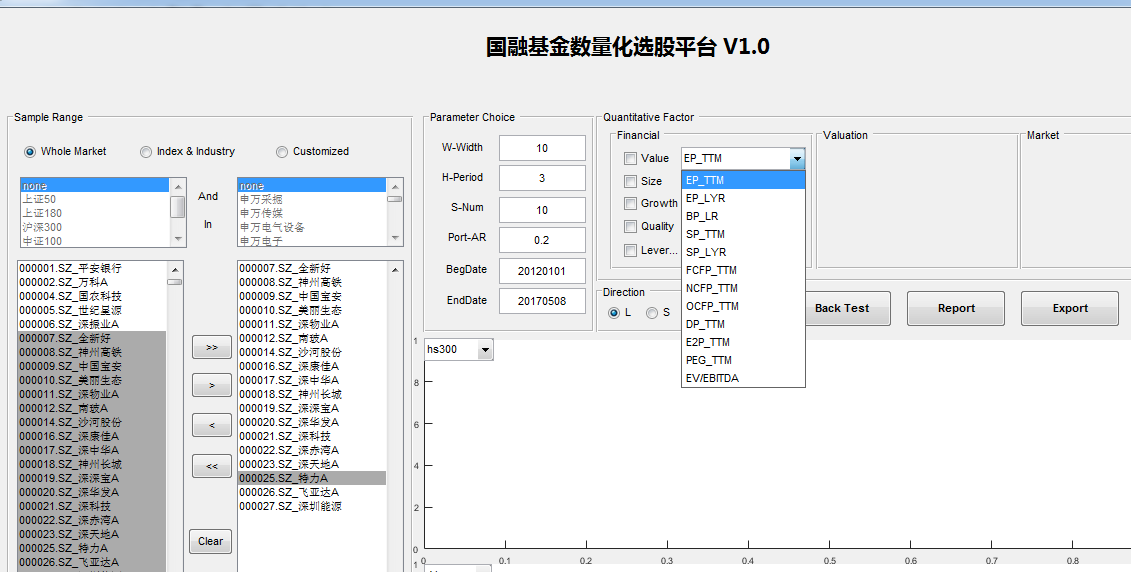Select 申万采掘 in the industry list

[x=312, y=199]
